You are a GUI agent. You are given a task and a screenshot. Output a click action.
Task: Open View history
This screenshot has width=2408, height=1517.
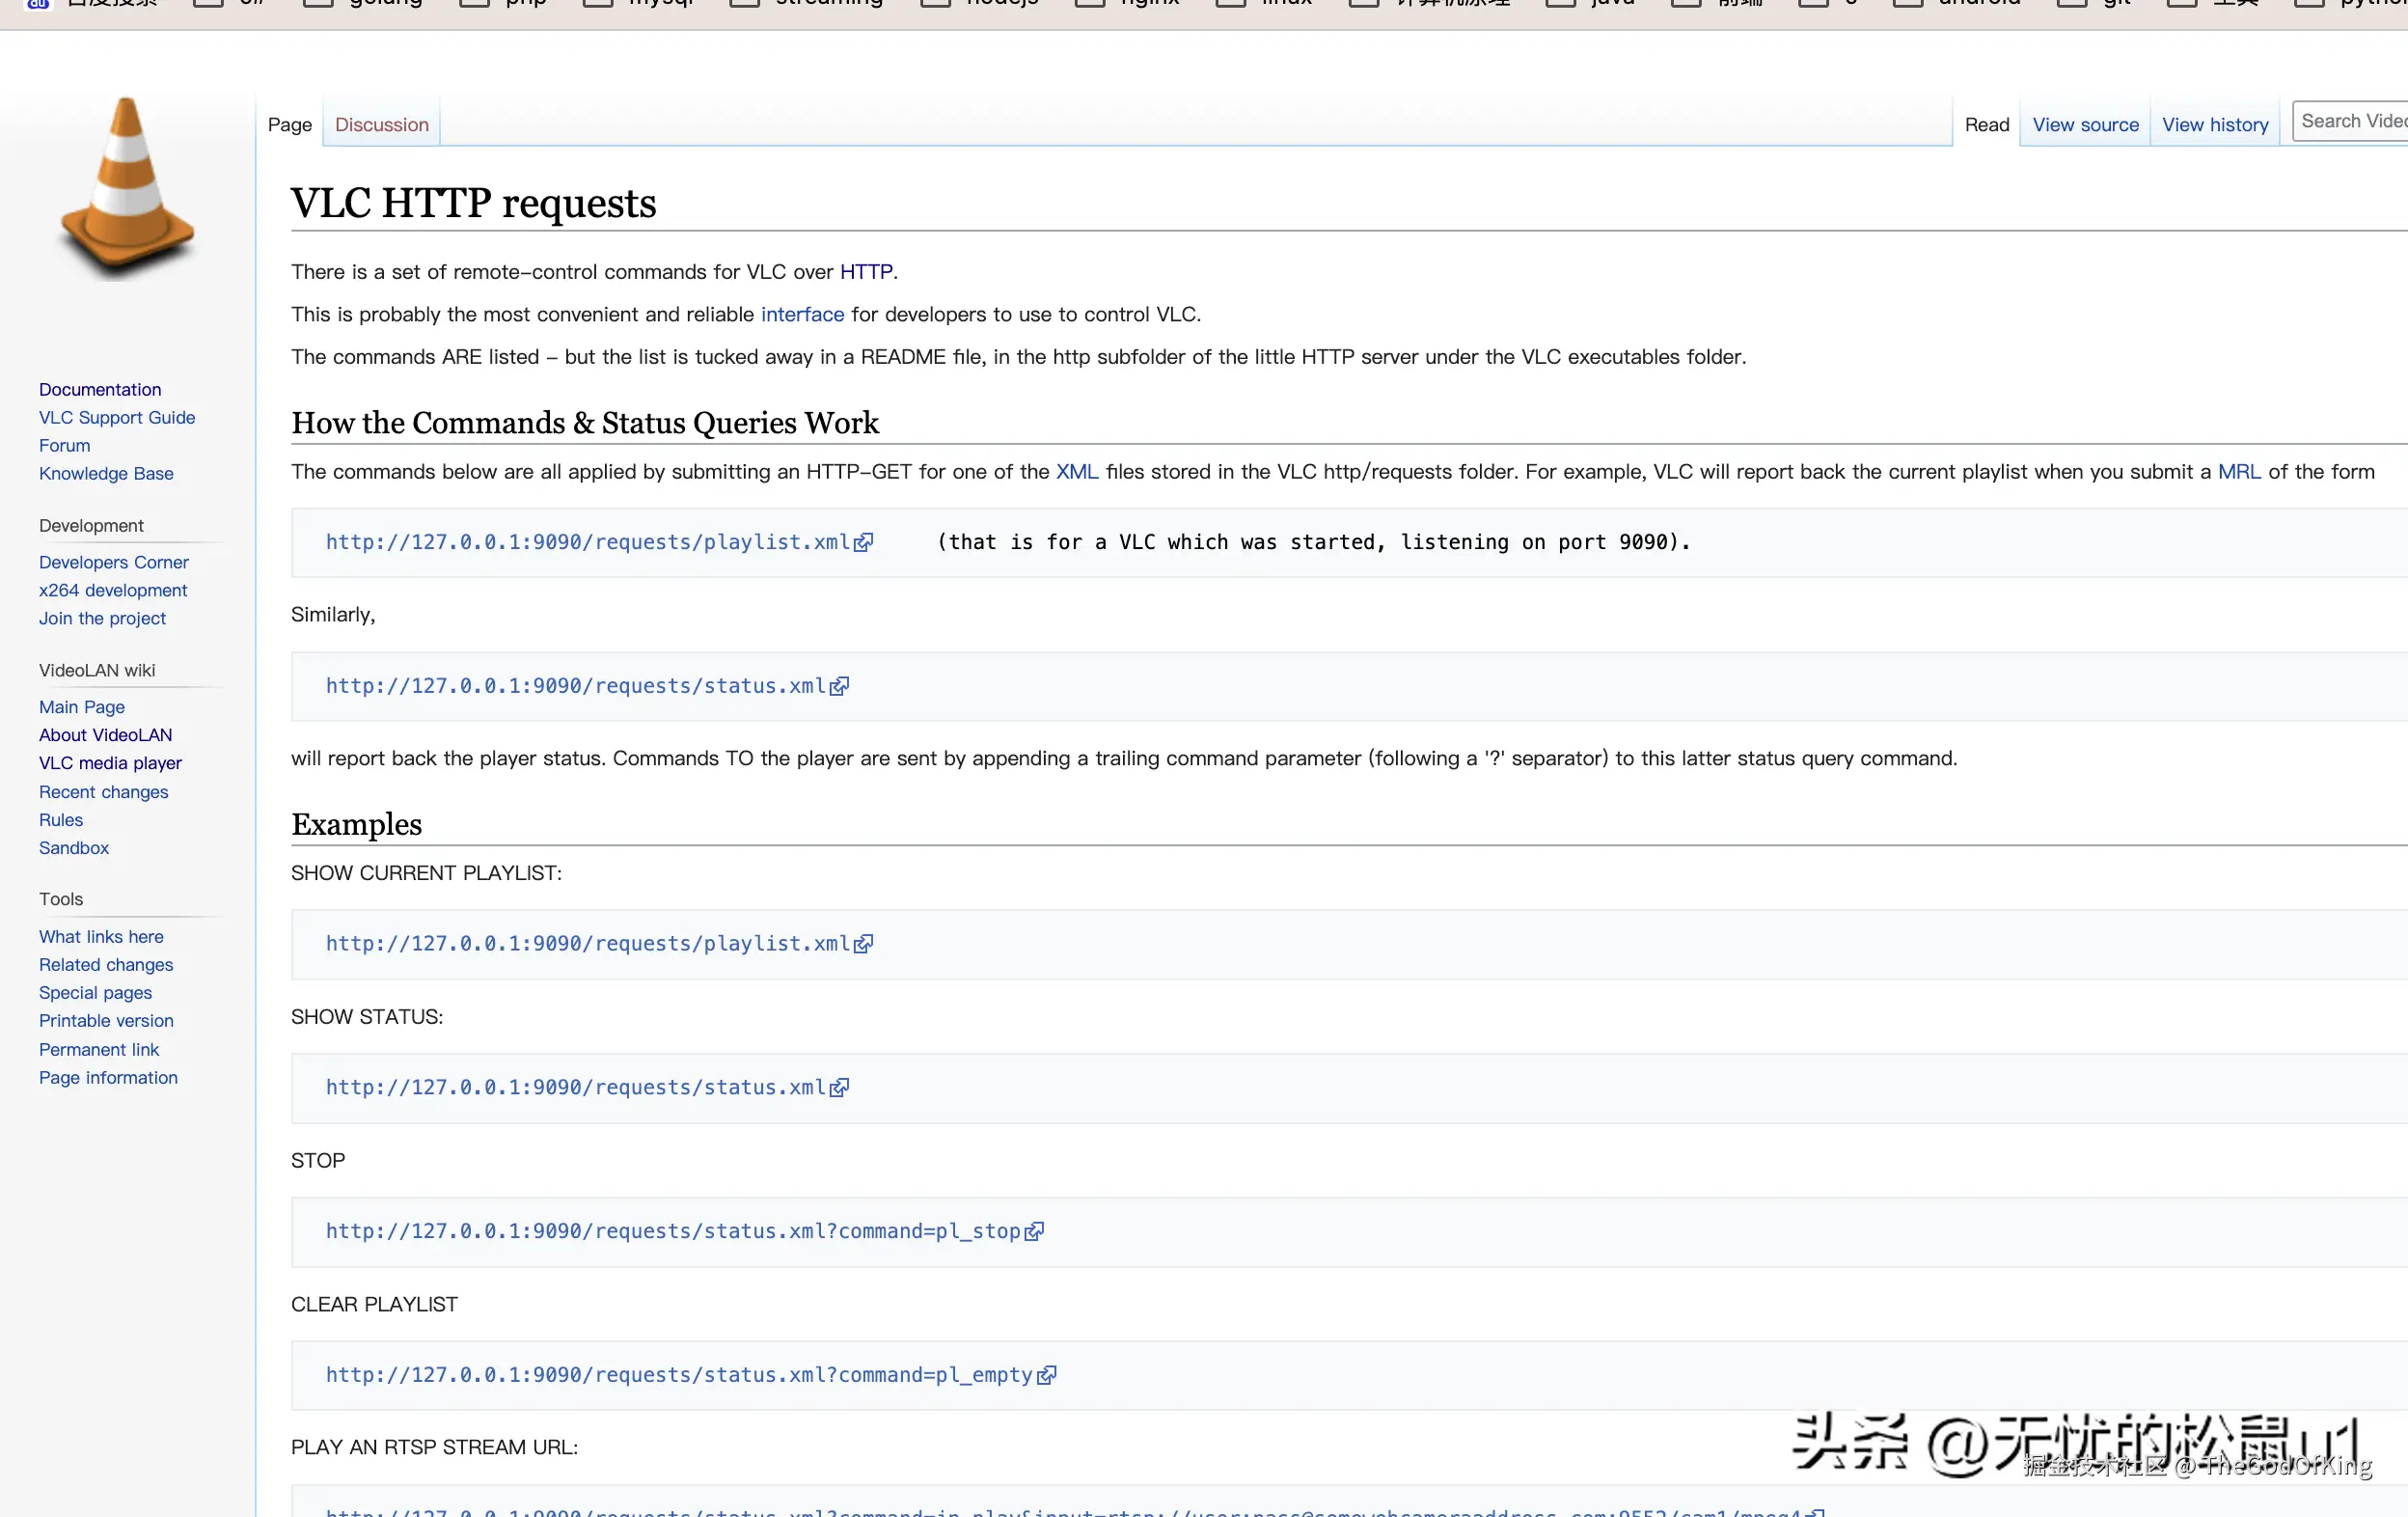tap(2215, 124)
